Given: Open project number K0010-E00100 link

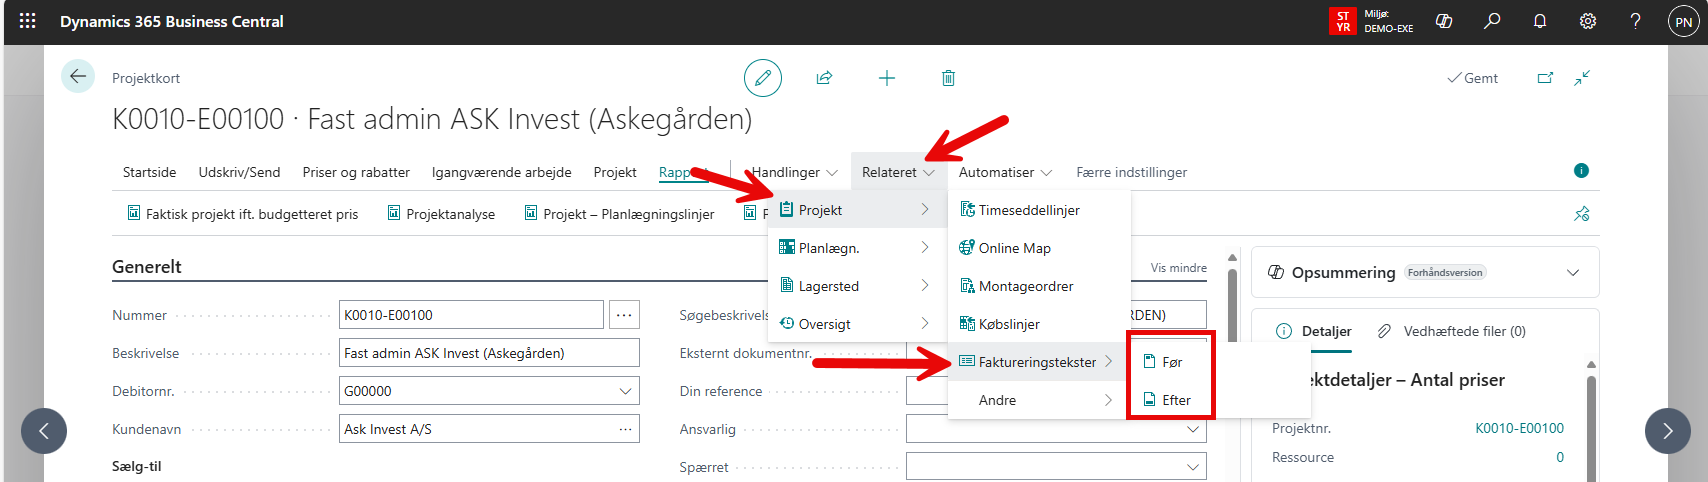Looking at the screenshot, I should click(1519, 428).
